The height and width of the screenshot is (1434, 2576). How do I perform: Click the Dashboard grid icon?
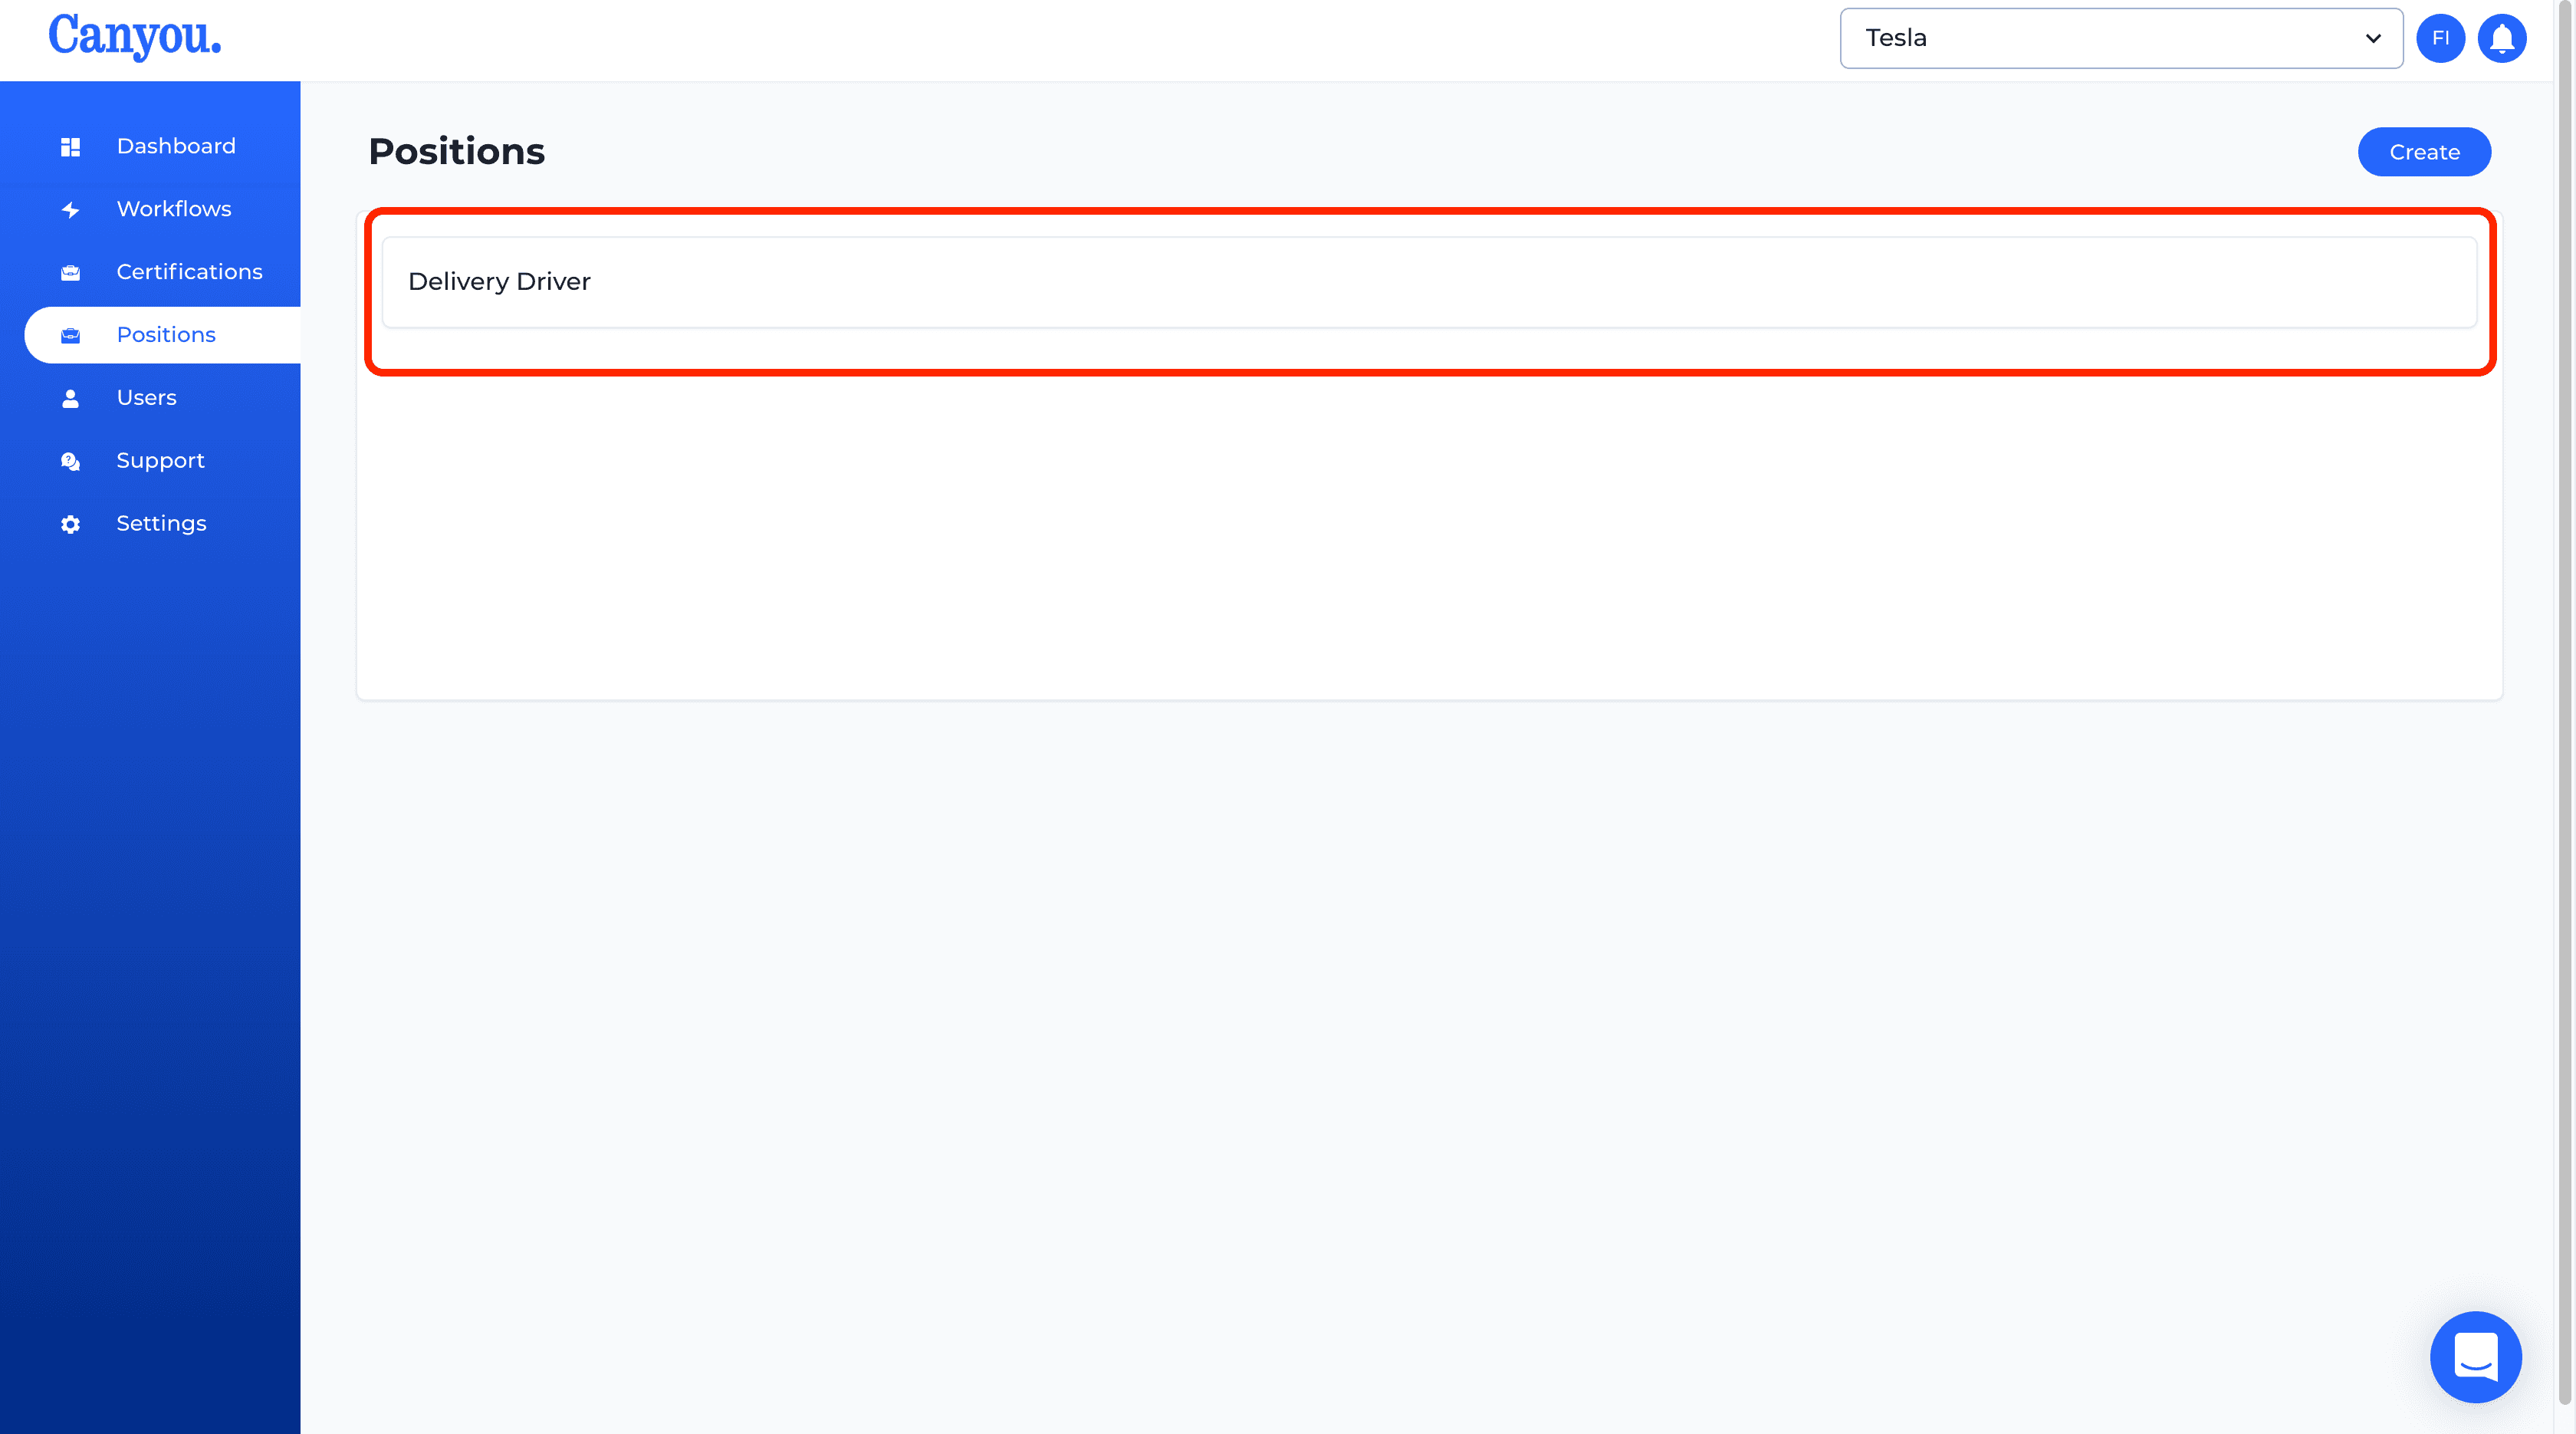(x=70, y=147)
